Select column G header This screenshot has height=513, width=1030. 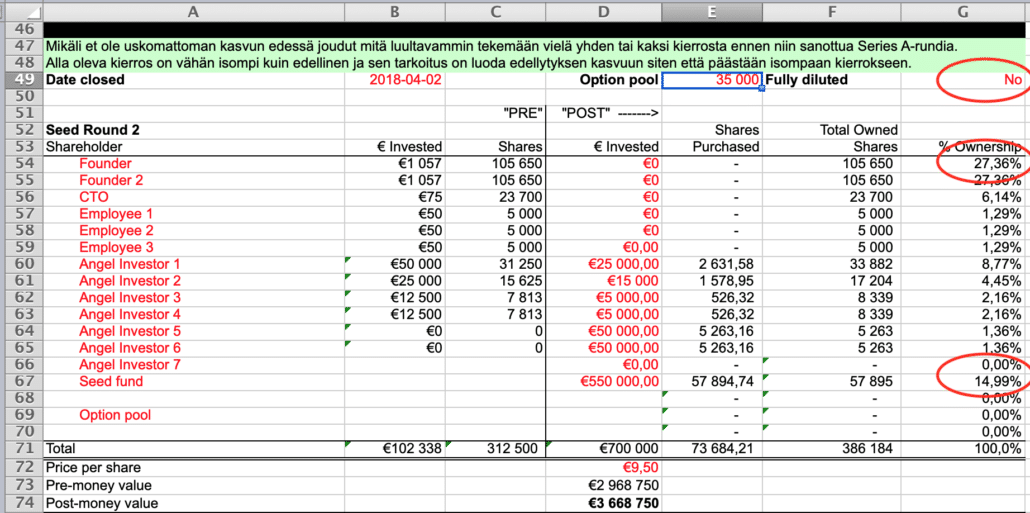(x=965, y=11)
